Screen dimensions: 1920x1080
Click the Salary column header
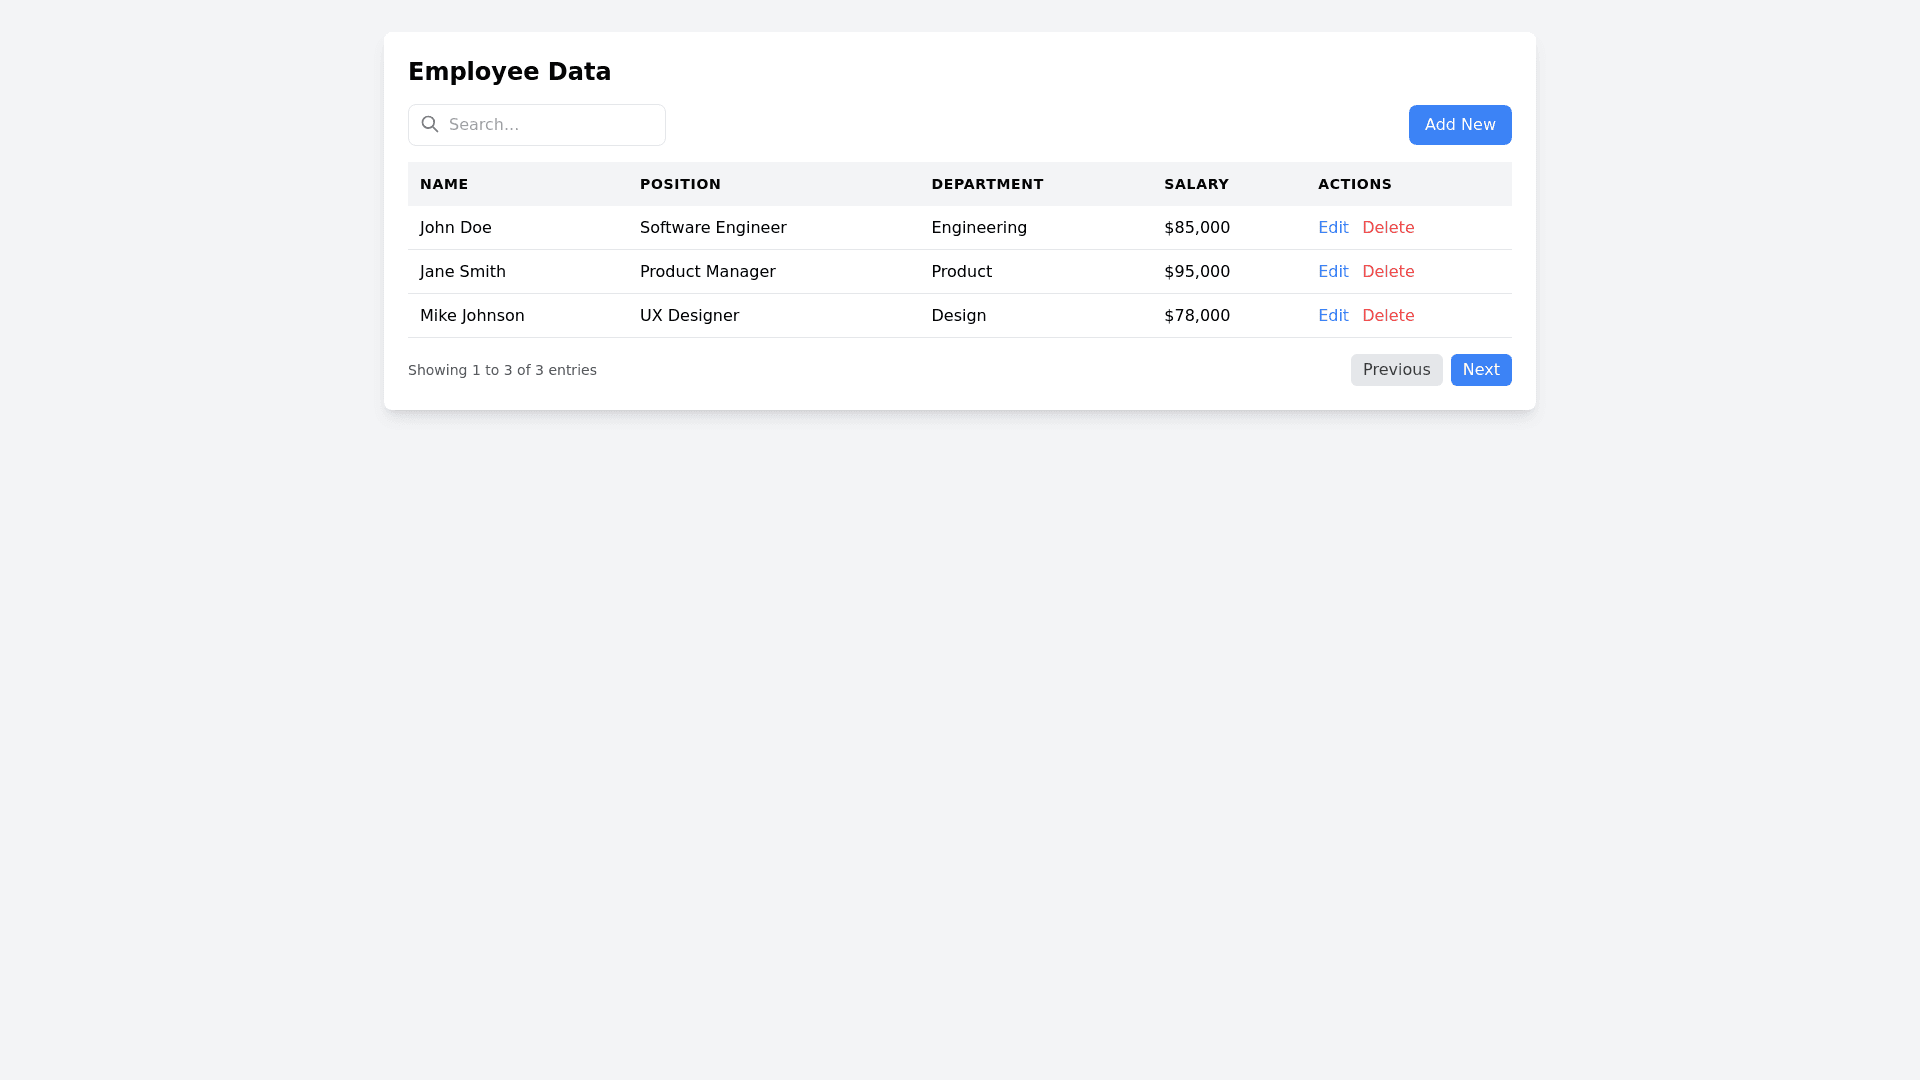click(1196, 184)
